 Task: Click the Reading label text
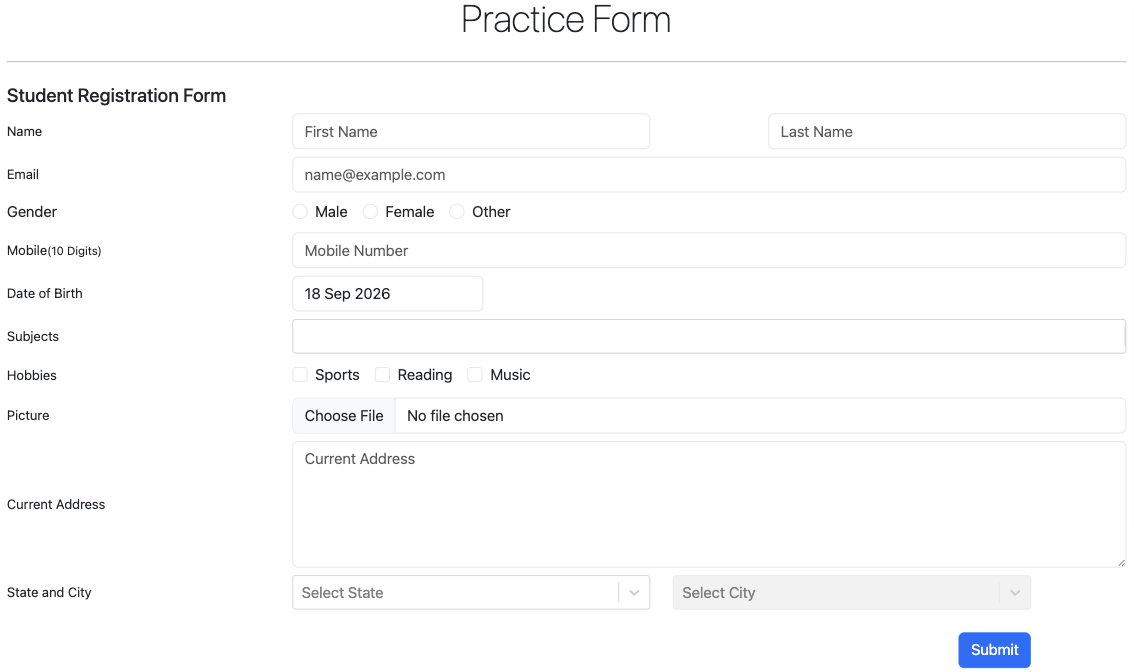[425, 375]
